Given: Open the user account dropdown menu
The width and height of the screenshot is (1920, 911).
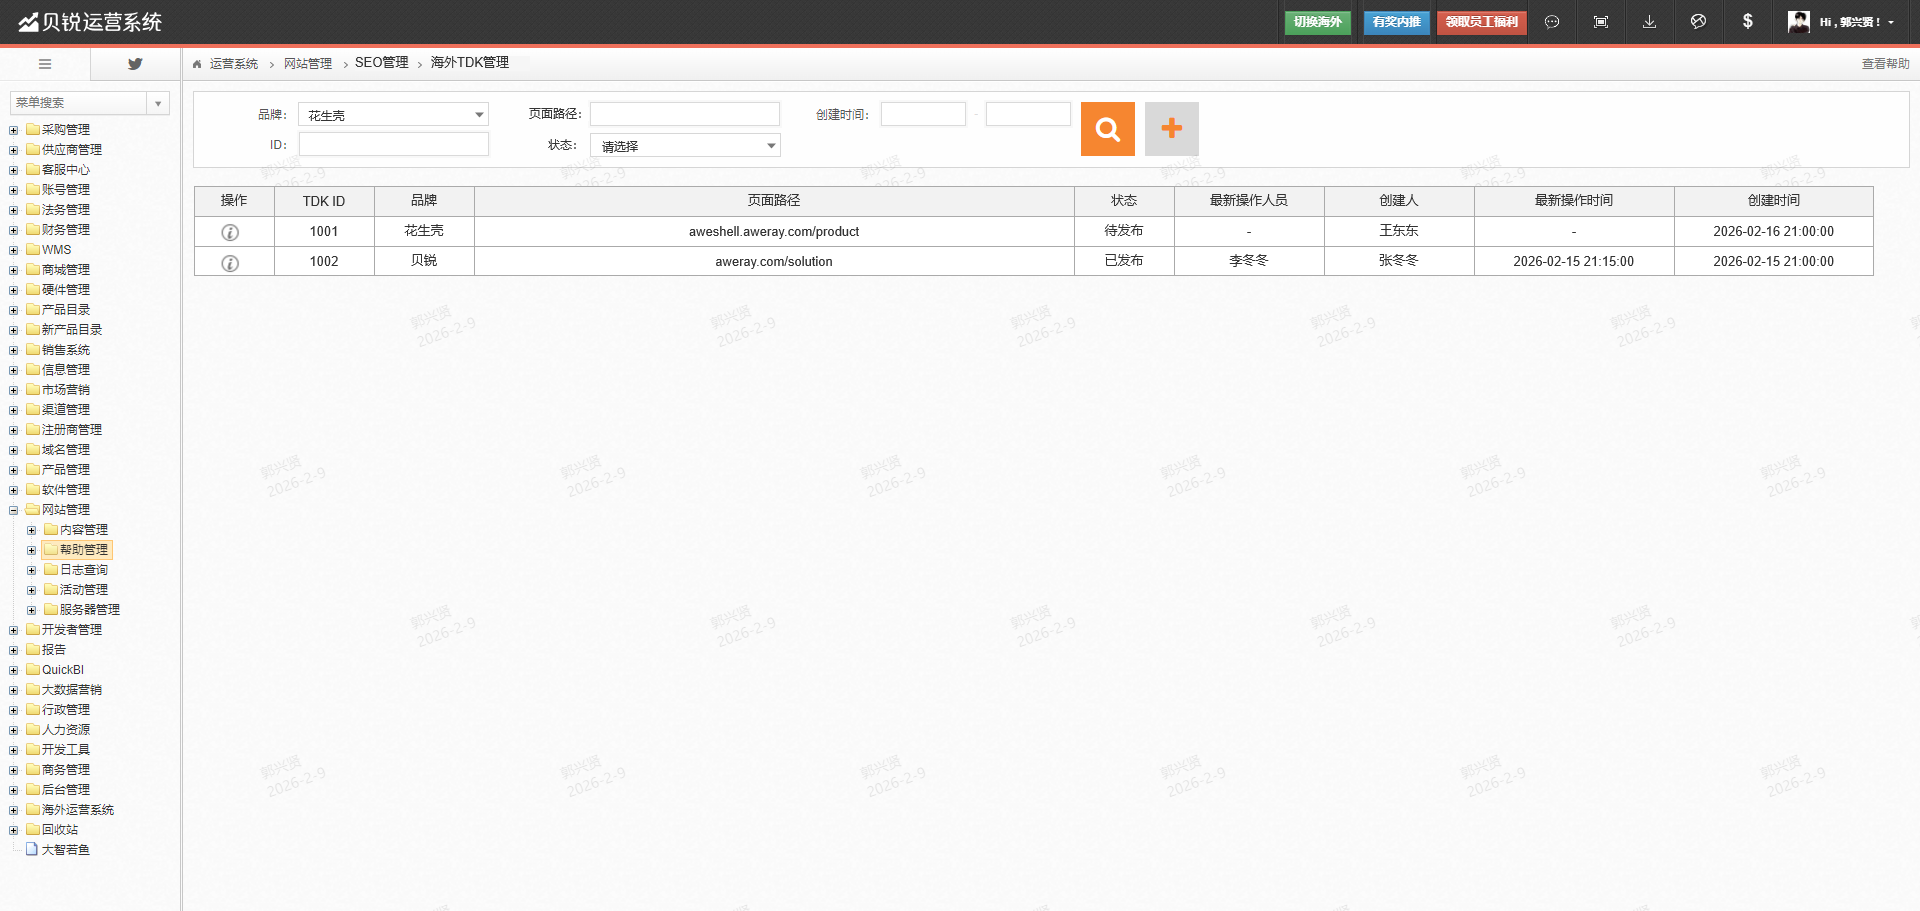Looking at the screenshot, I should click(1841, 22).
